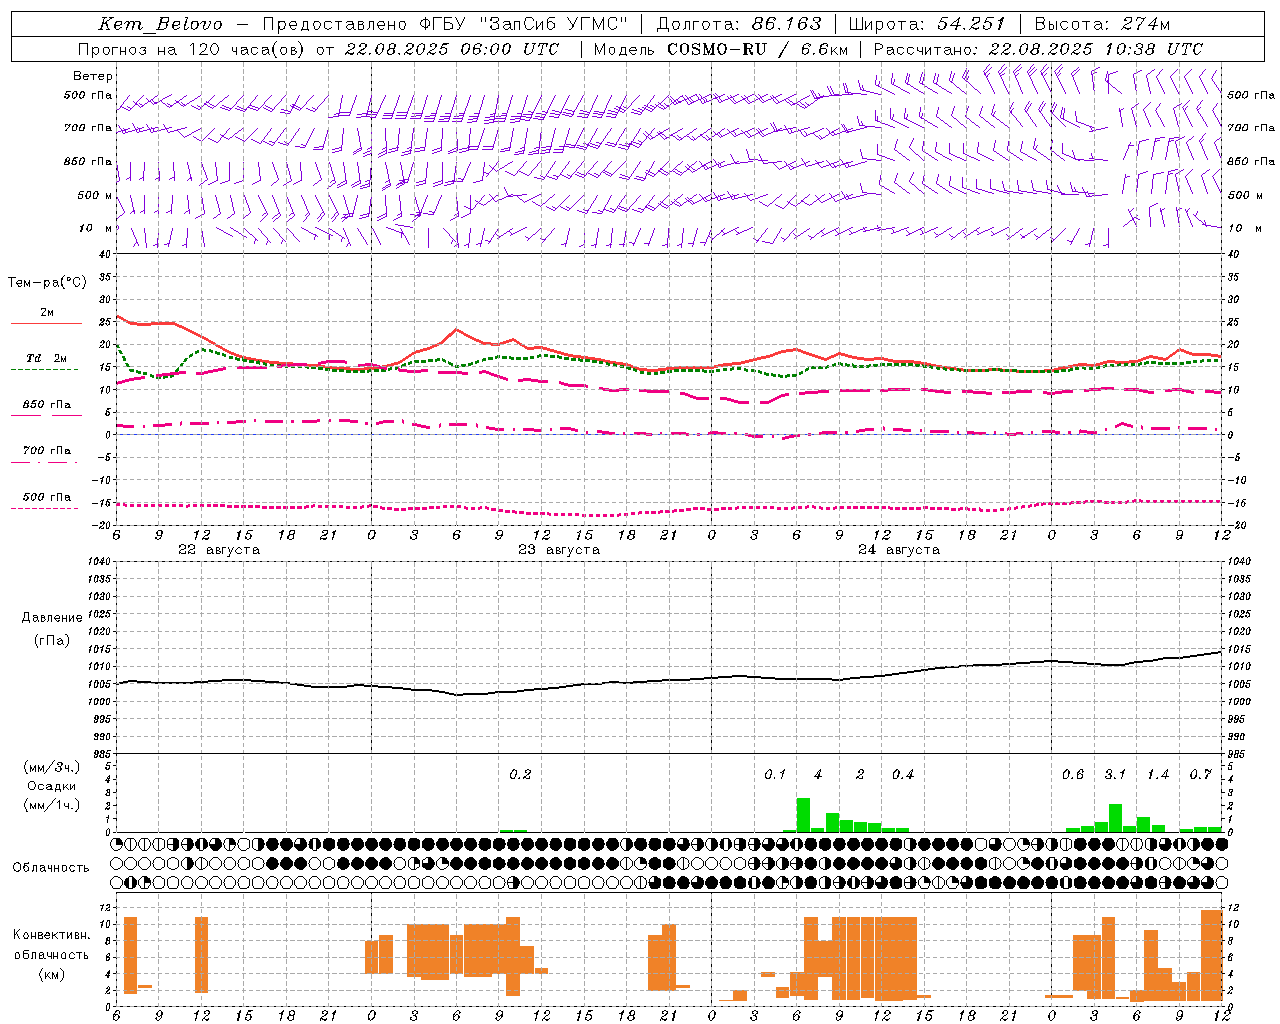Viewport: 1280px width, 1024px height.
Task: Click the (мм/1ч.) precipitation unit label
Action: pyautogui.click(x=52, y=804)
